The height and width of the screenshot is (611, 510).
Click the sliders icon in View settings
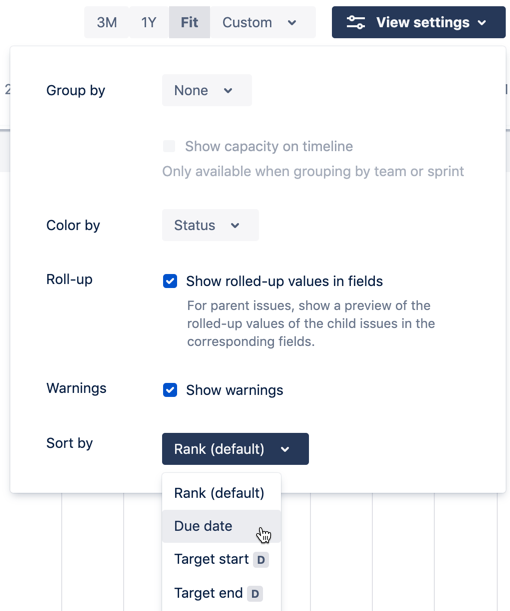pos(355,22)
